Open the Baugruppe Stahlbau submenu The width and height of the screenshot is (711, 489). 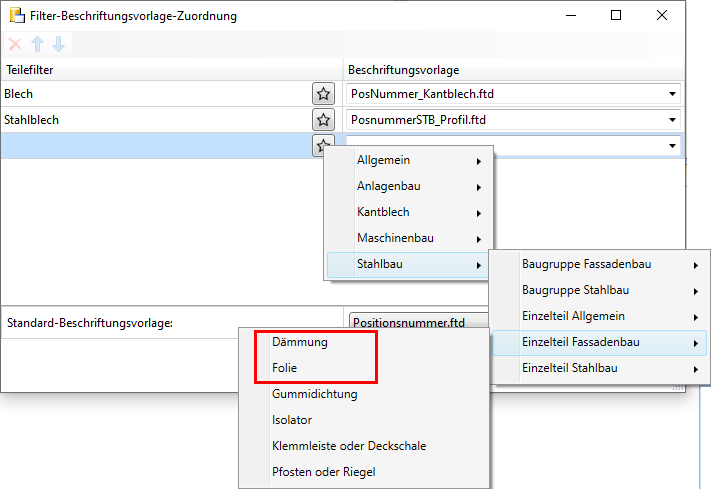tap(599, 290)
